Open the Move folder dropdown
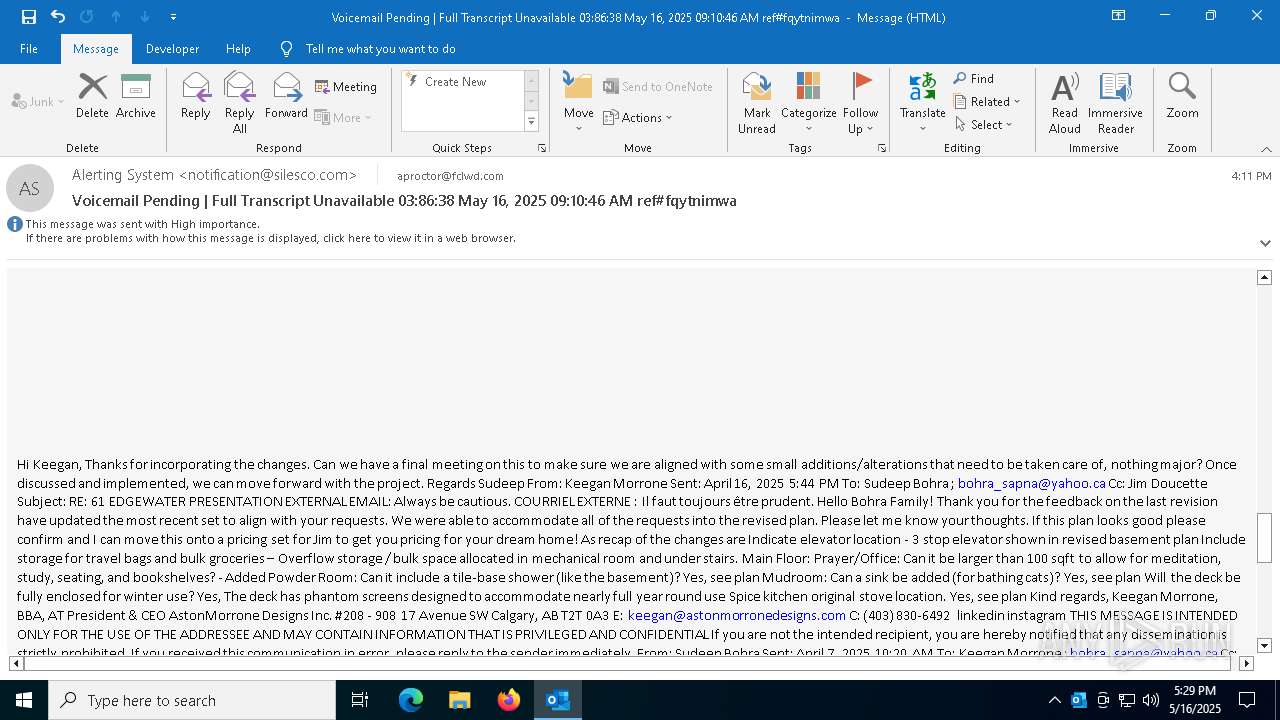The height and width of the screenshot is (720, 1280). (579, 103)
